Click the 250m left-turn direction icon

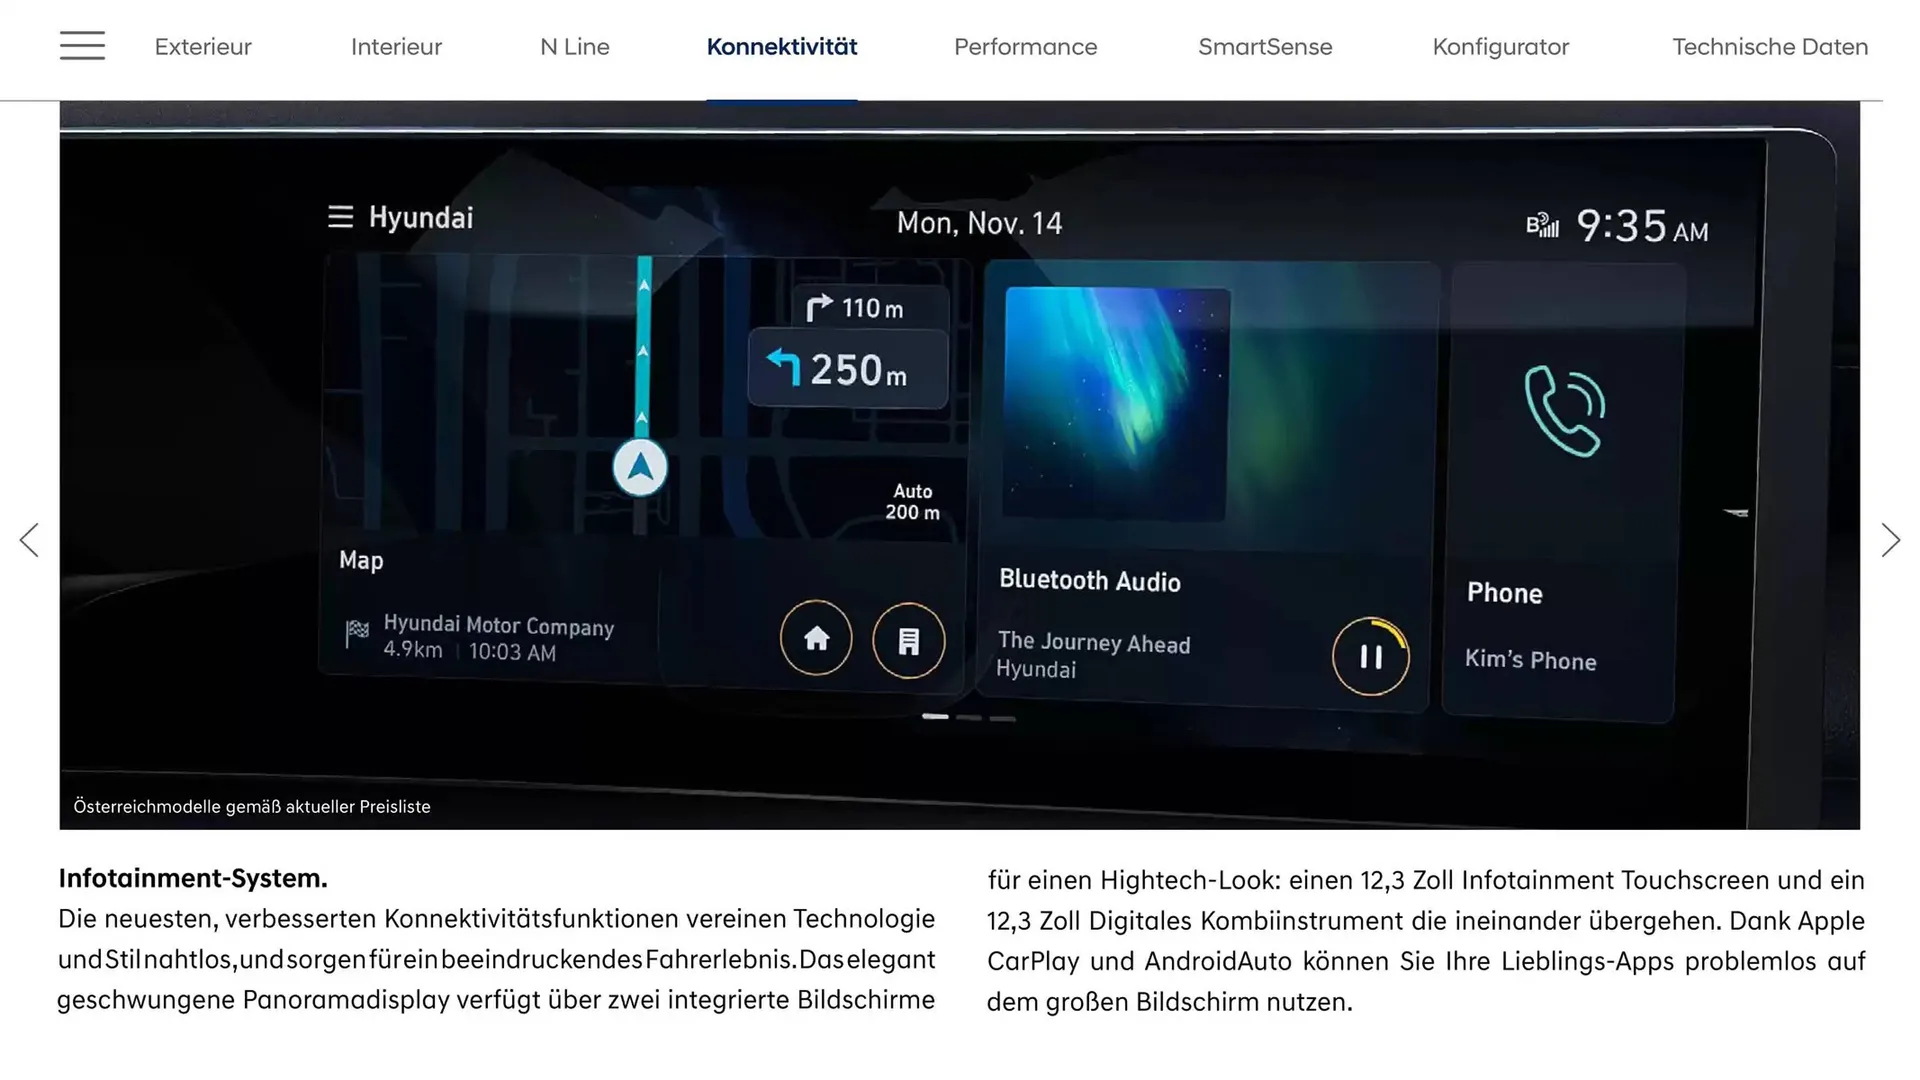[786, 369]
